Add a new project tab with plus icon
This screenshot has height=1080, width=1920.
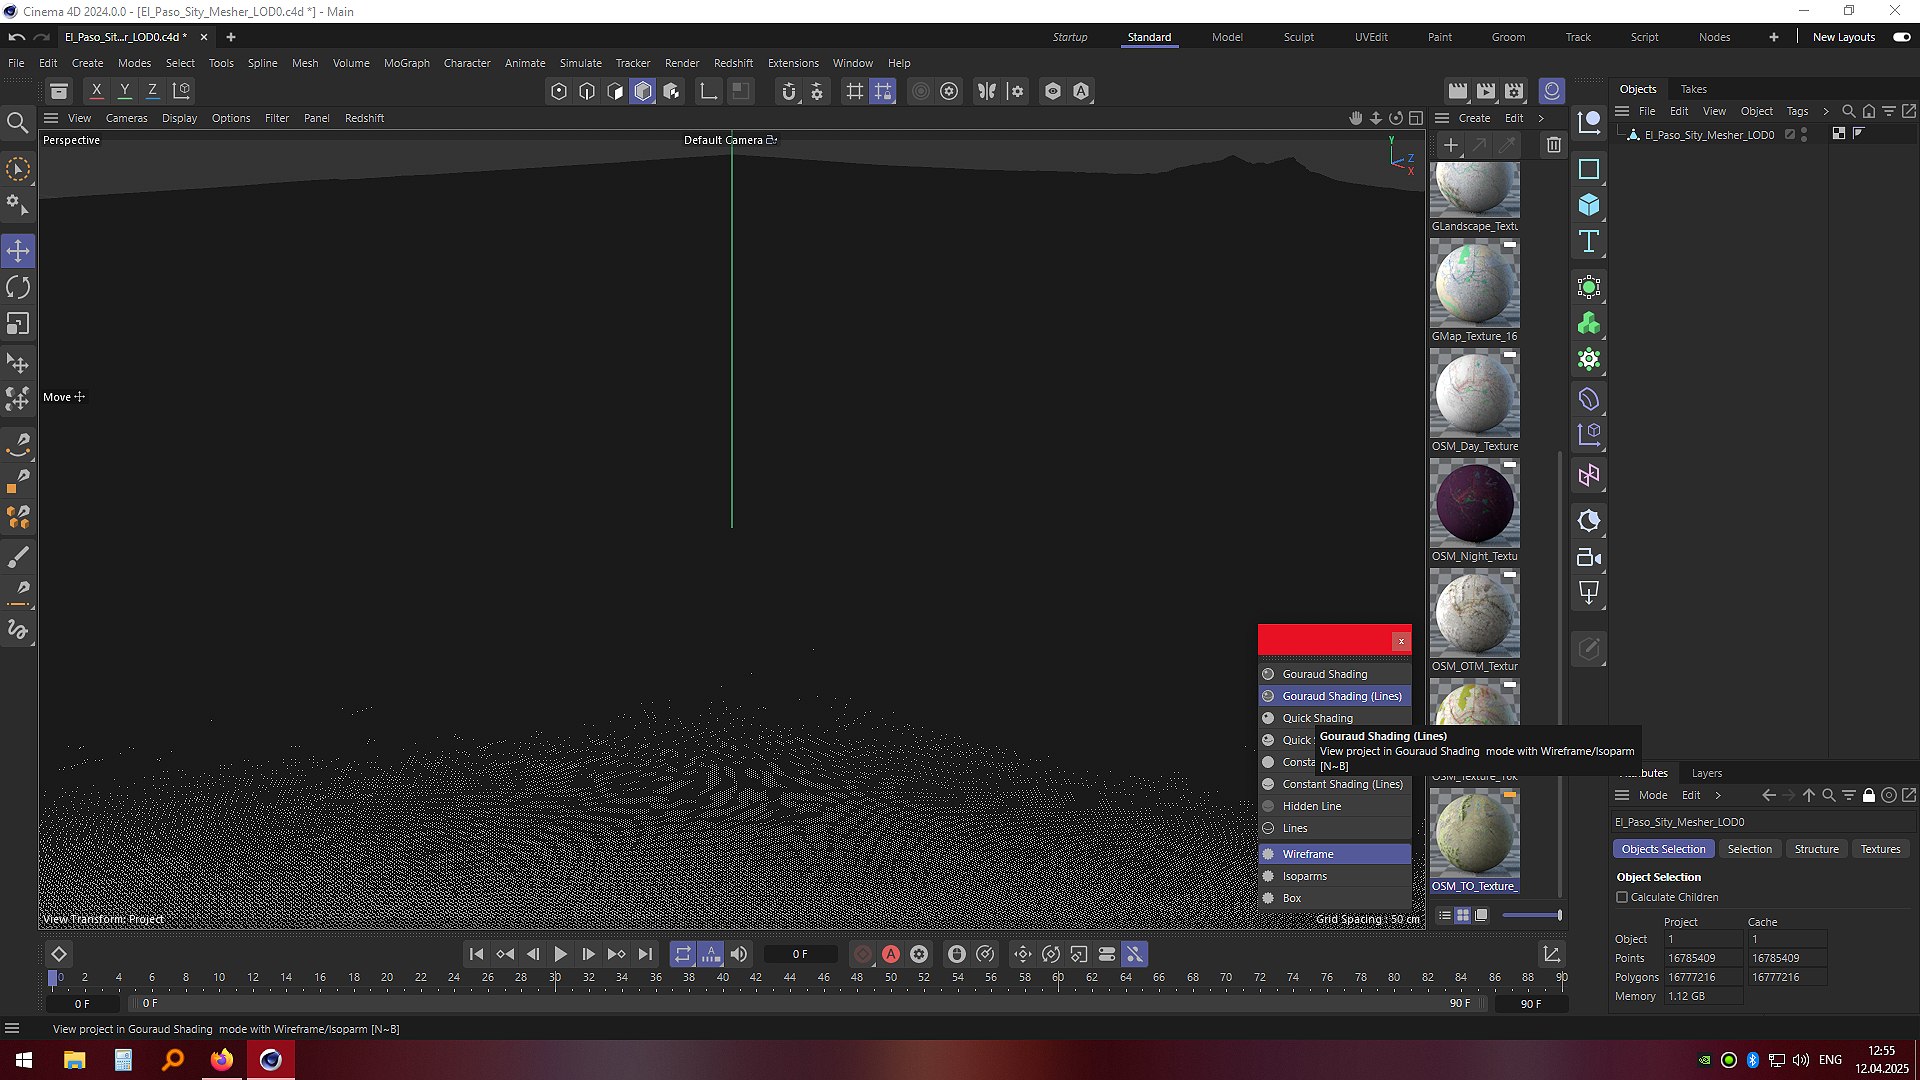pyautogui.click(x=231, y=37)
